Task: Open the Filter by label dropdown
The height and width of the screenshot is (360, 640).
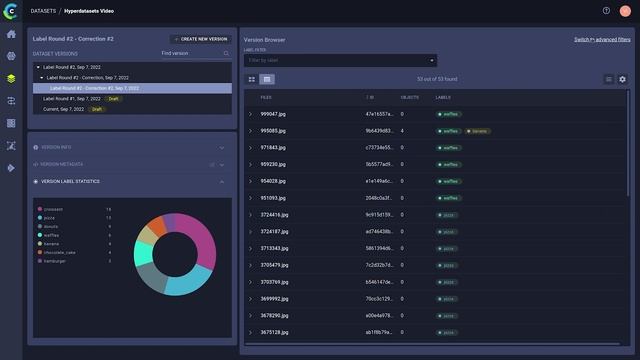Action: 340,60
